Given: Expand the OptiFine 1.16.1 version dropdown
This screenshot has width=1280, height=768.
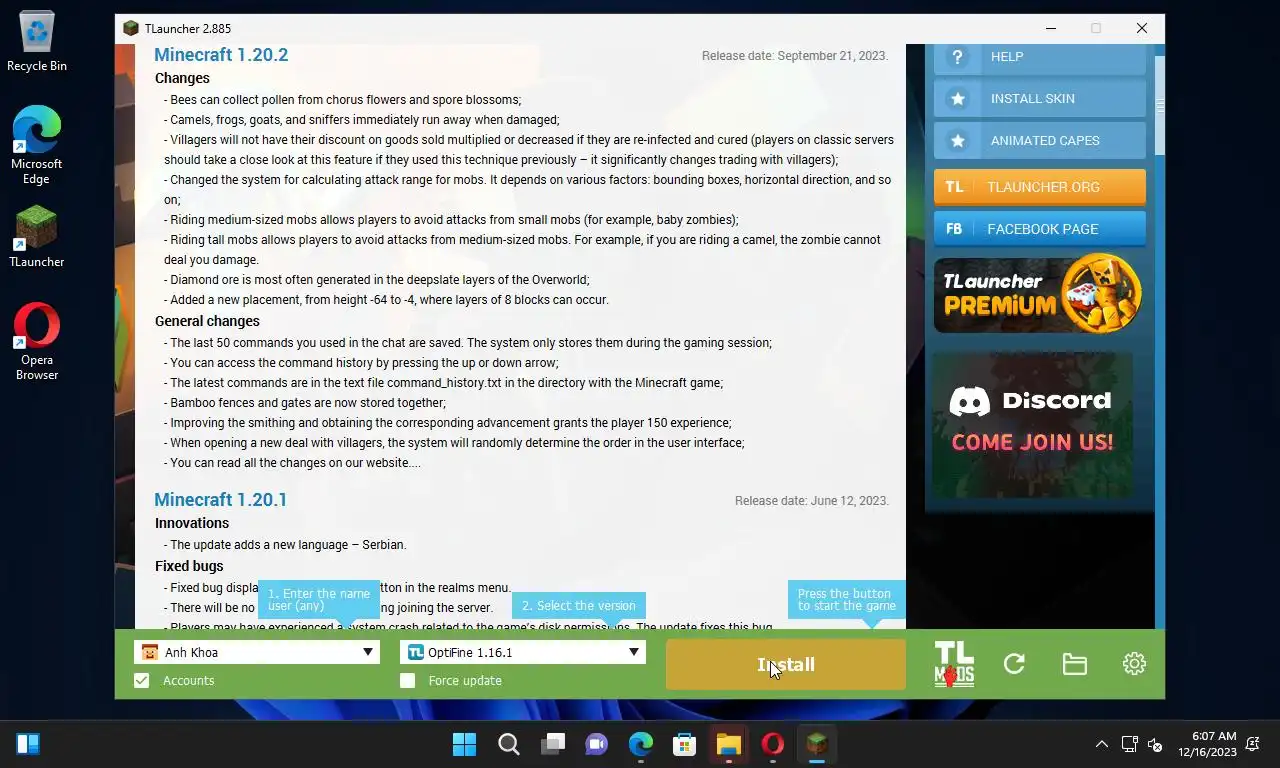Looking at the screenshot, I should pos(634,653).
